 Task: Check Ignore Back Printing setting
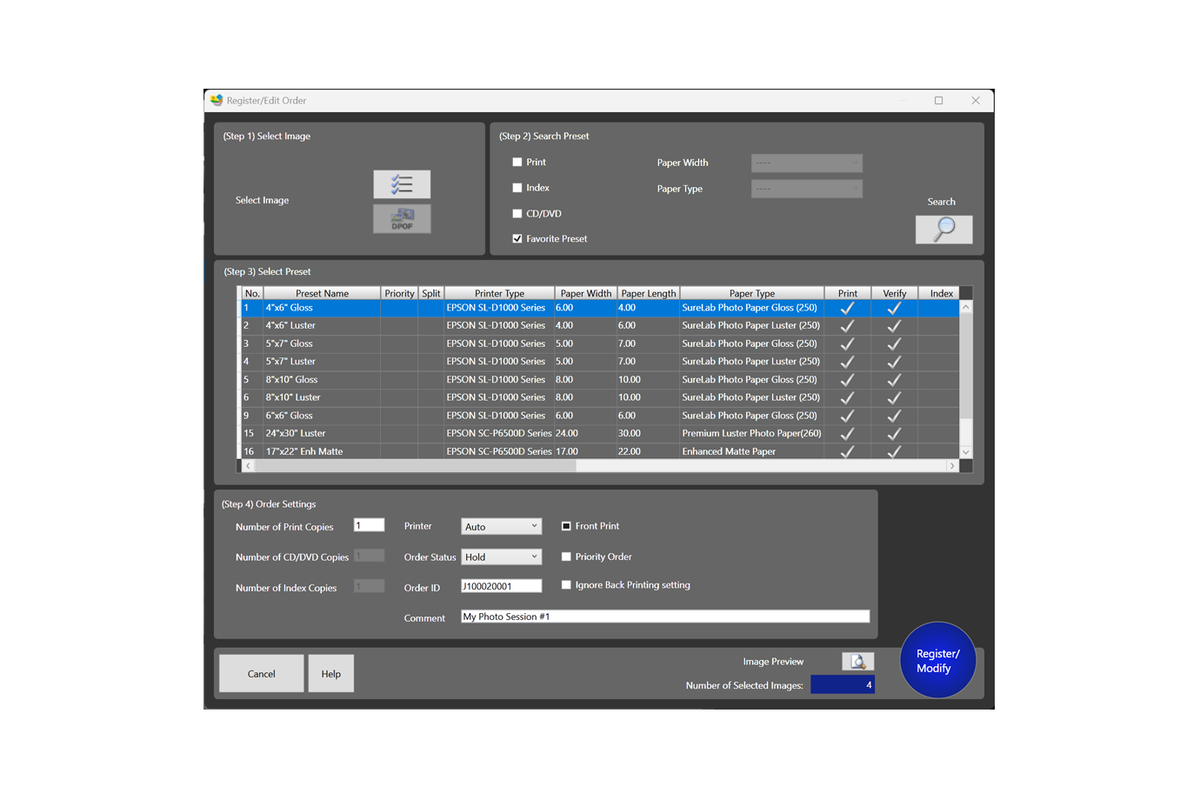click(x=566, y=585)
